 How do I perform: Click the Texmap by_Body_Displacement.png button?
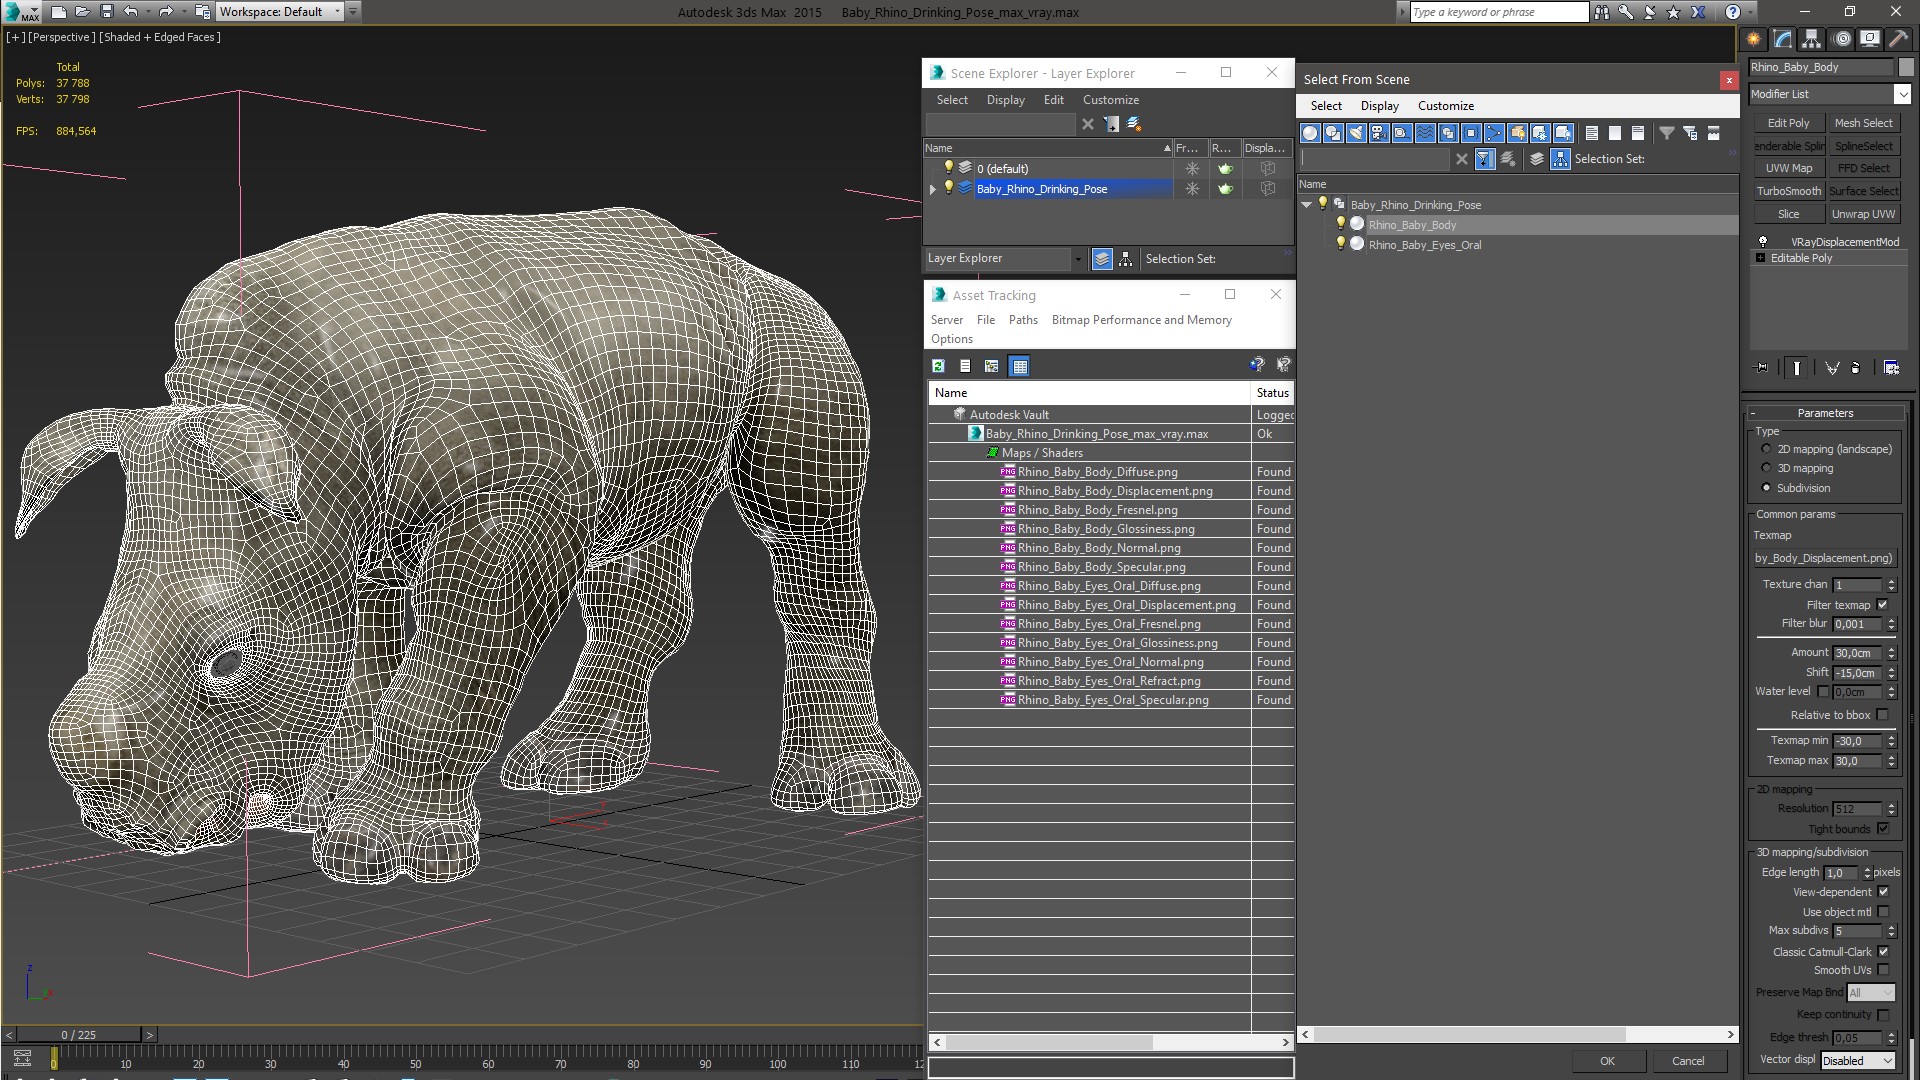coord(1825,558)
